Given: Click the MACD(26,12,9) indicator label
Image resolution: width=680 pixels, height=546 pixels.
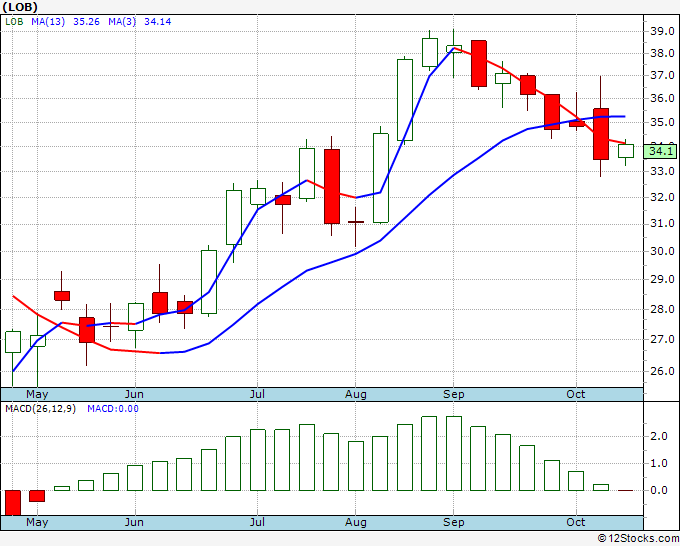Looking at the screenshot, I should (40, 409).
